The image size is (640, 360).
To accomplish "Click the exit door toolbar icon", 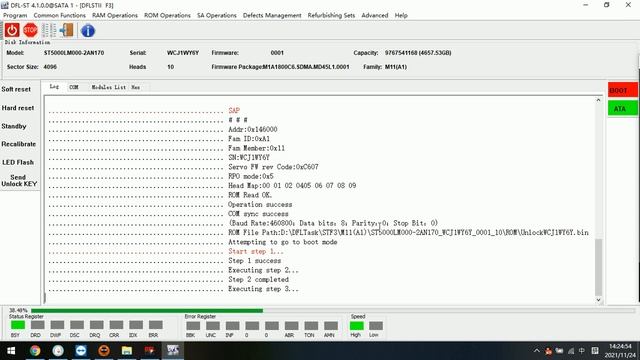I will [67, 30].
